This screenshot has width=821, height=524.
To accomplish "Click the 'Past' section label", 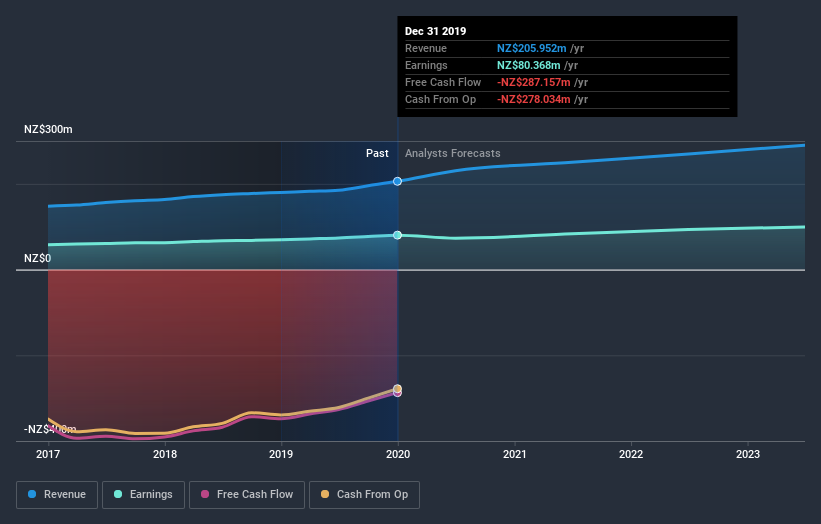I will tap(377, 153).
